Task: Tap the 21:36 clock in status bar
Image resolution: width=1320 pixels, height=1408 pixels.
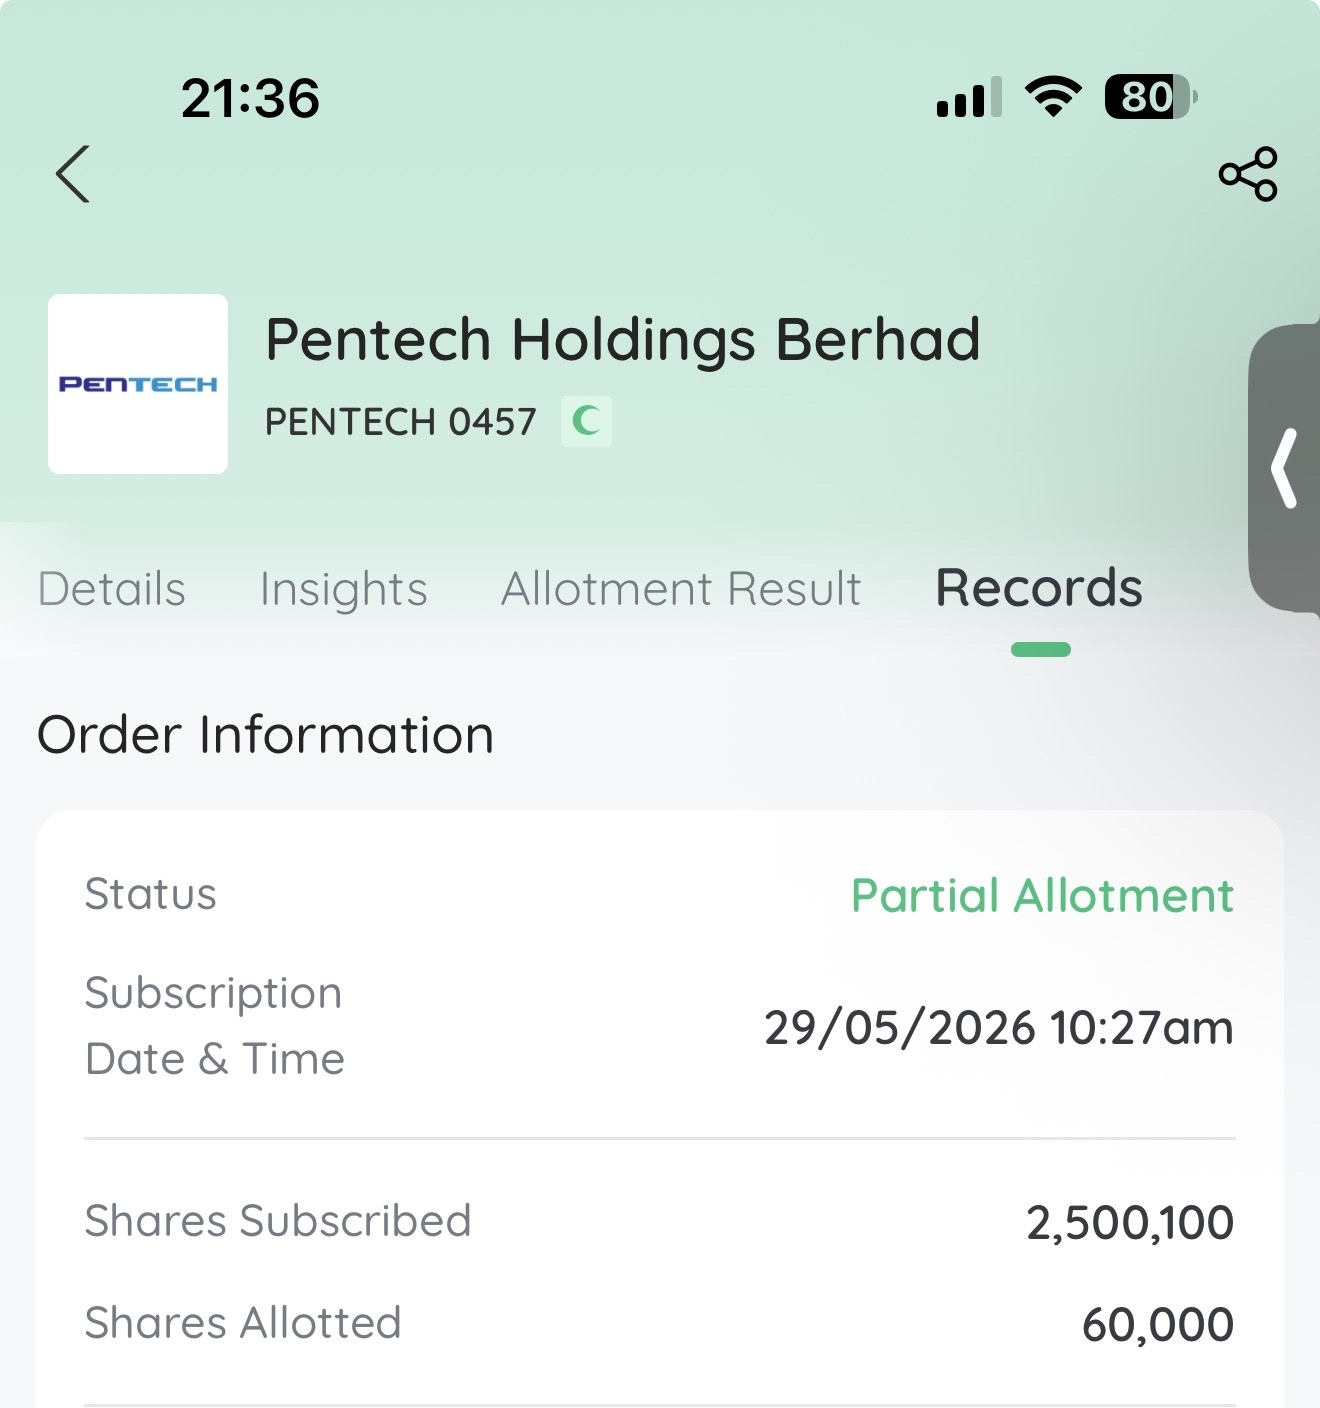Action: click(x=250, y=98)
